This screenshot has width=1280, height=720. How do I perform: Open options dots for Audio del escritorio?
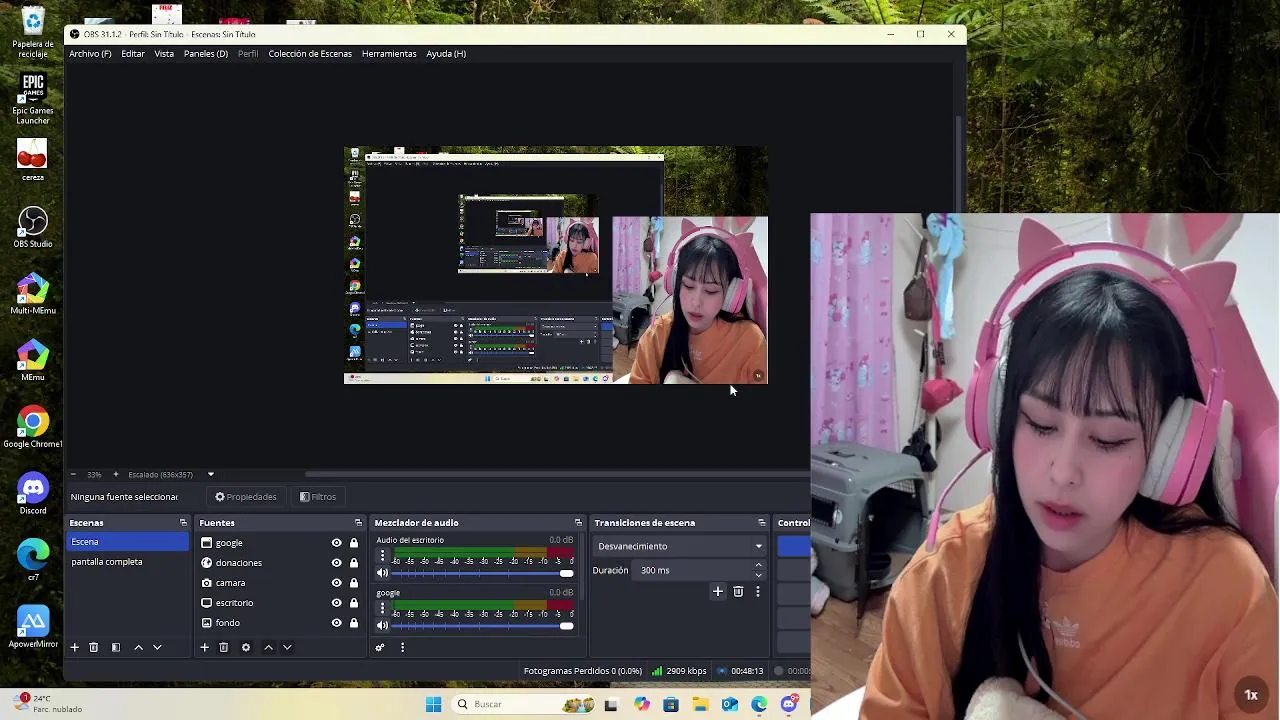click(x=382, y=556)
